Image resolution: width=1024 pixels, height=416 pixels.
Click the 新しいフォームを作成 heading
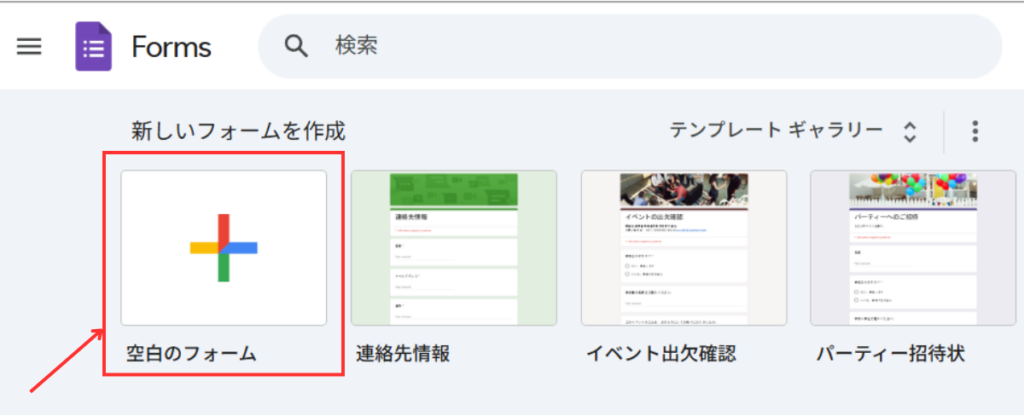pyautogui.click(x=238, y=131)
